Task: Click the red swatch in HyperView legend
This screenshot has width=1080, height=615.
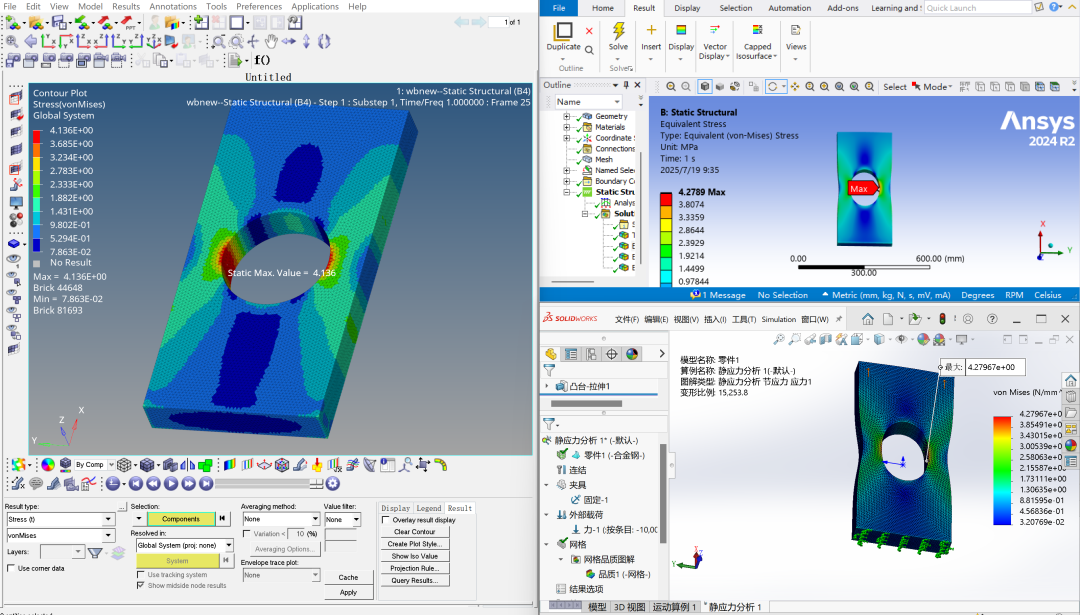Action: (37, 136)
